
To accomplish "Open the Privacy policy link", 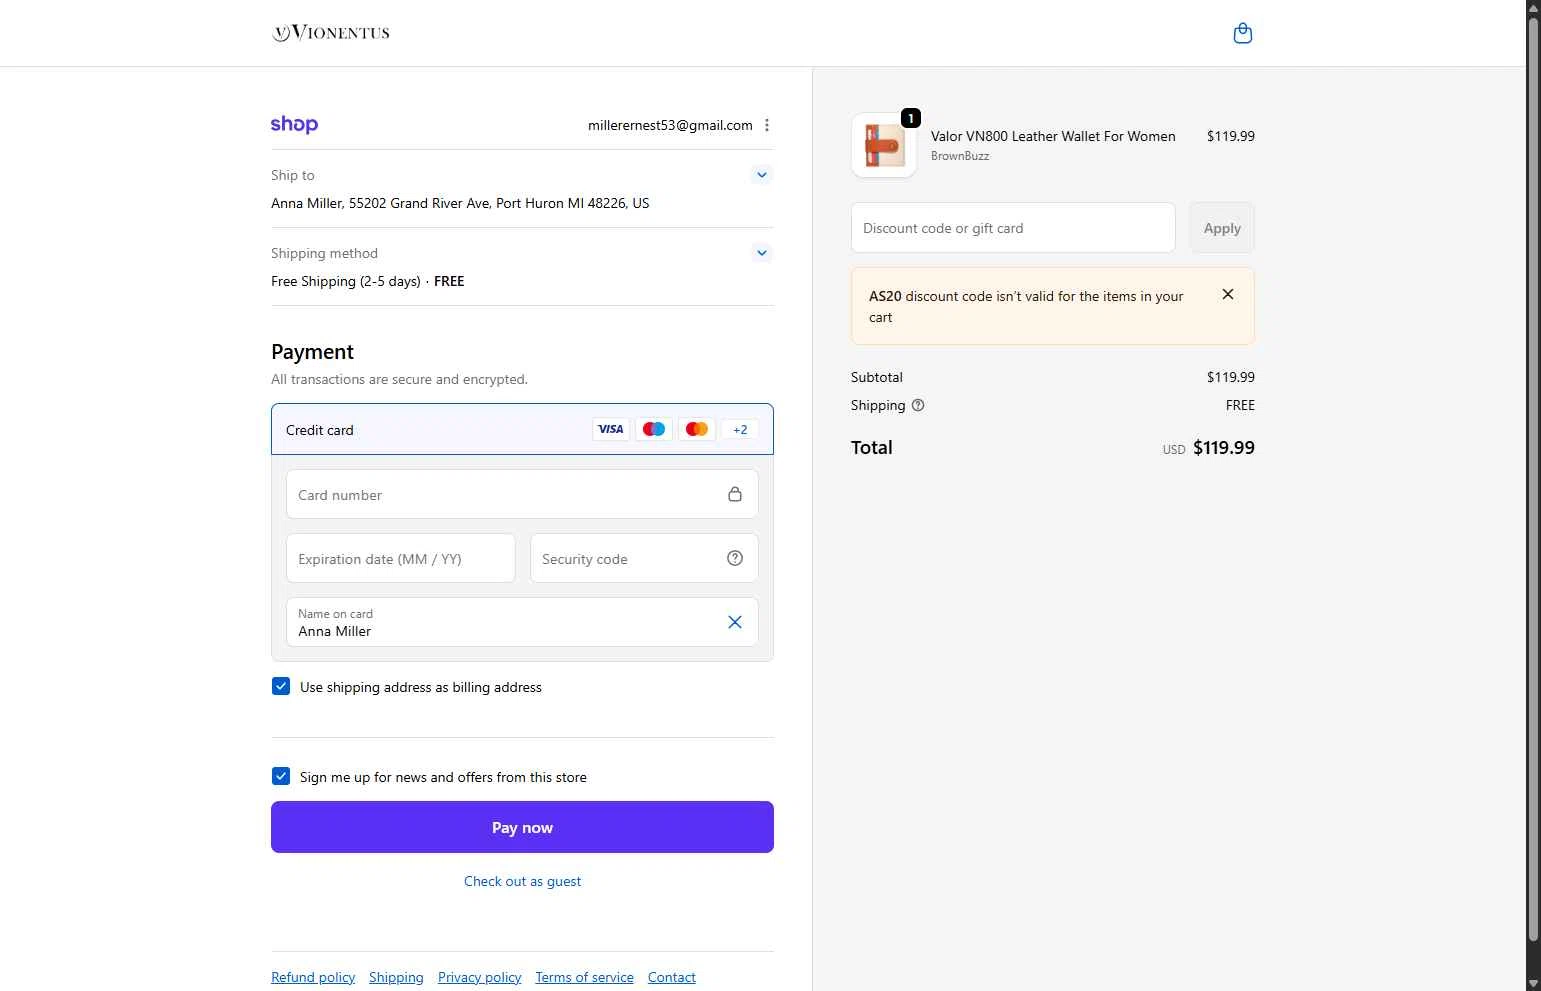I will (480, 977).
